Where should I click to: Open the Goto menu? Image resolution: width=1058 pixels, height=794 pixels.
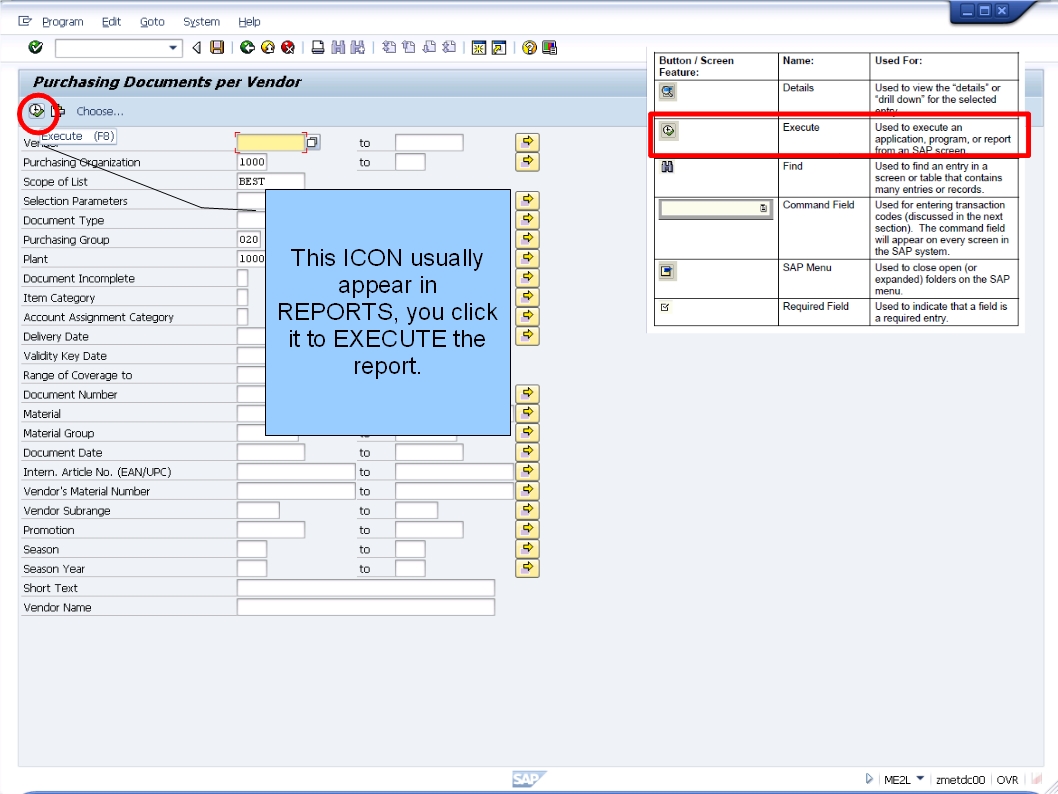152,21
